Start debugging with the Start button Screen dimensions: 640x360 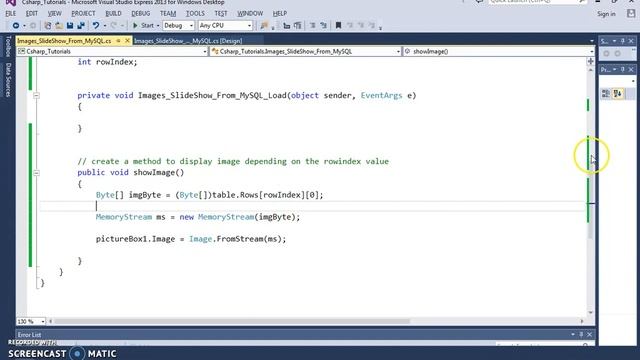[143, 25]
